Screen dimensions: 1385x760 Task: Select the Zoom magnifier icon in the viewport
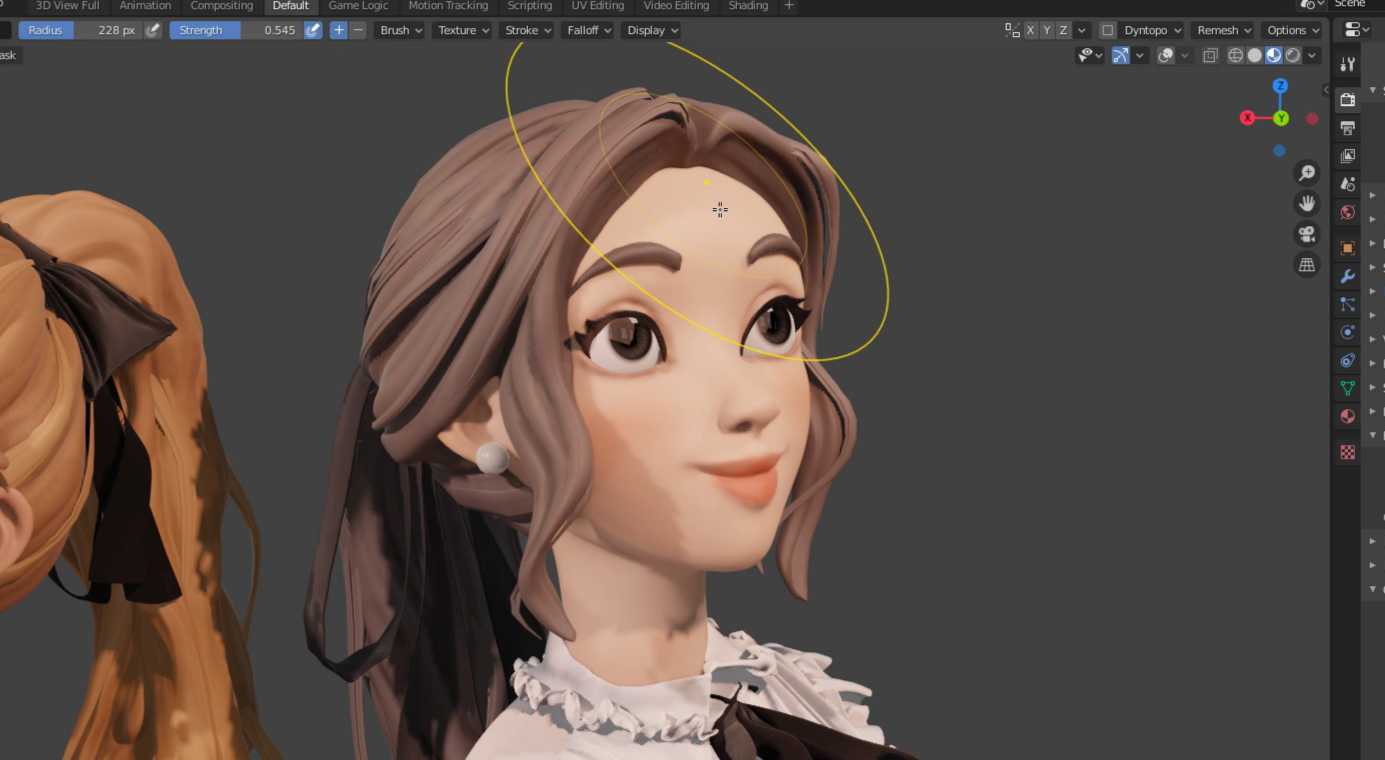pyautogui.click(x=1307, y=172)
